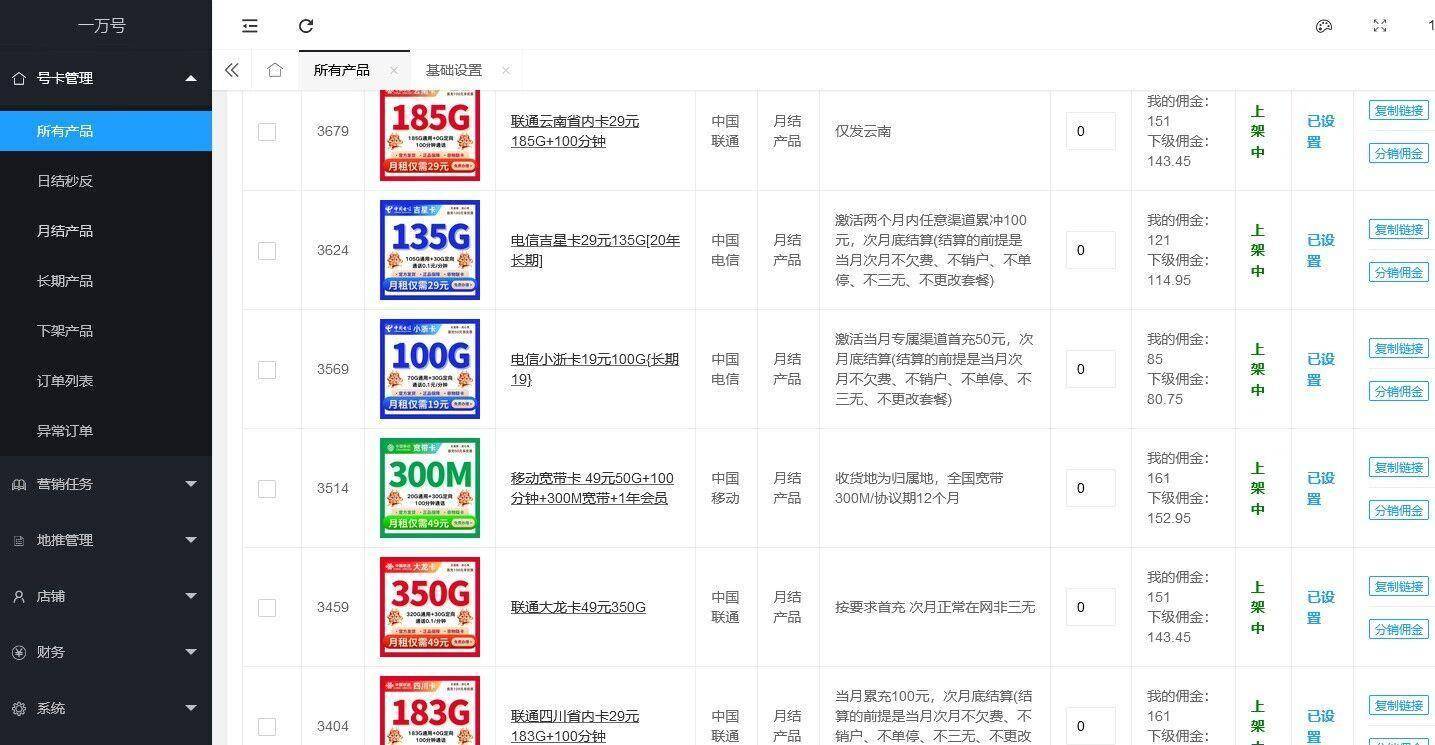Viewport: 1435px width, 745px height.
Task: Click the 财务 yen icon
Action: pyautogui.click(x=19, y=652)
